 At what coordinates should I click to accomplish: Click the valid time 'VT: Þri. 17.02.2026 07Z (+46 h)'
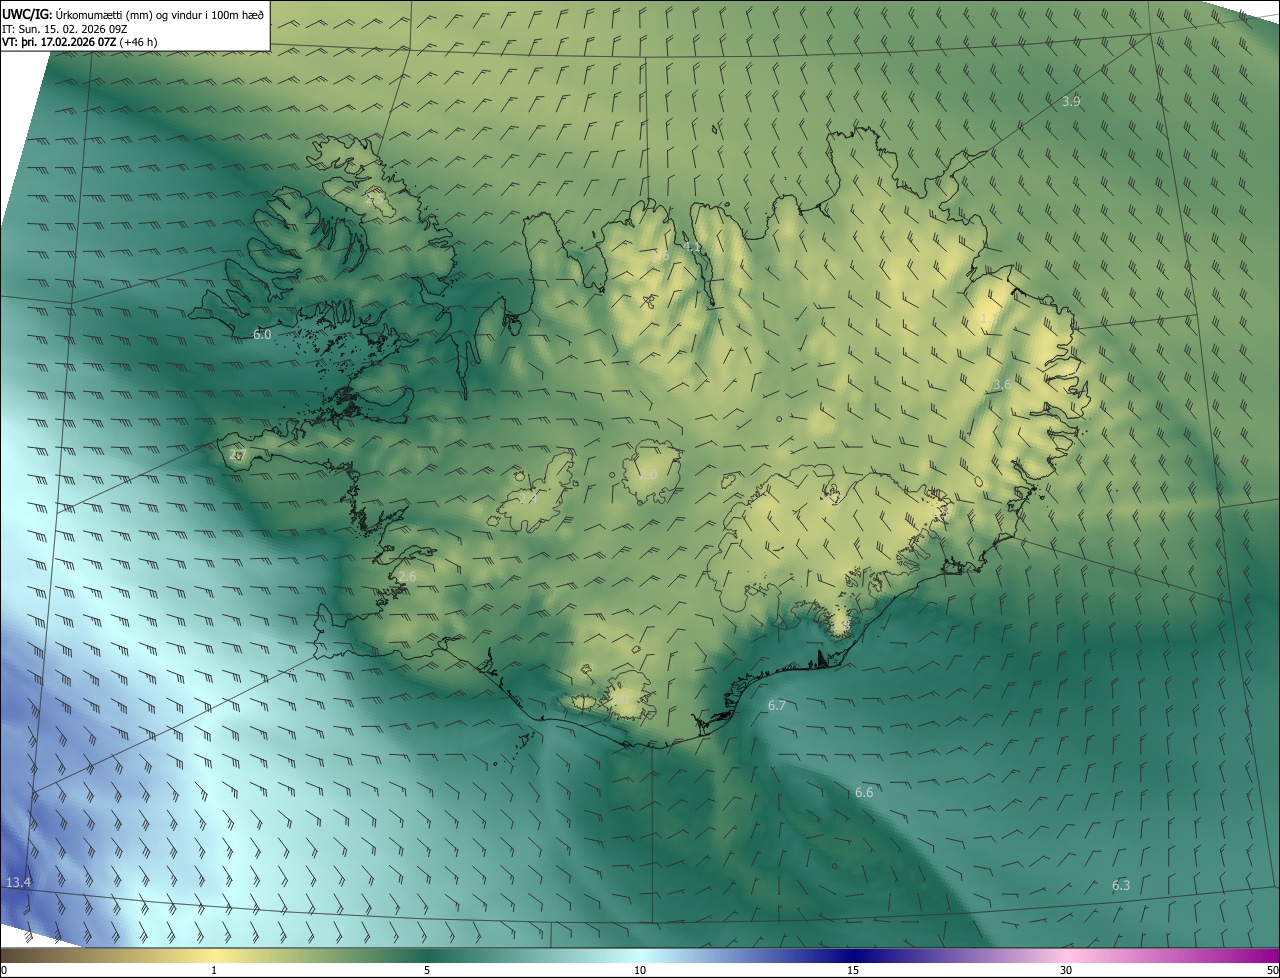click(x=80, y=42)
